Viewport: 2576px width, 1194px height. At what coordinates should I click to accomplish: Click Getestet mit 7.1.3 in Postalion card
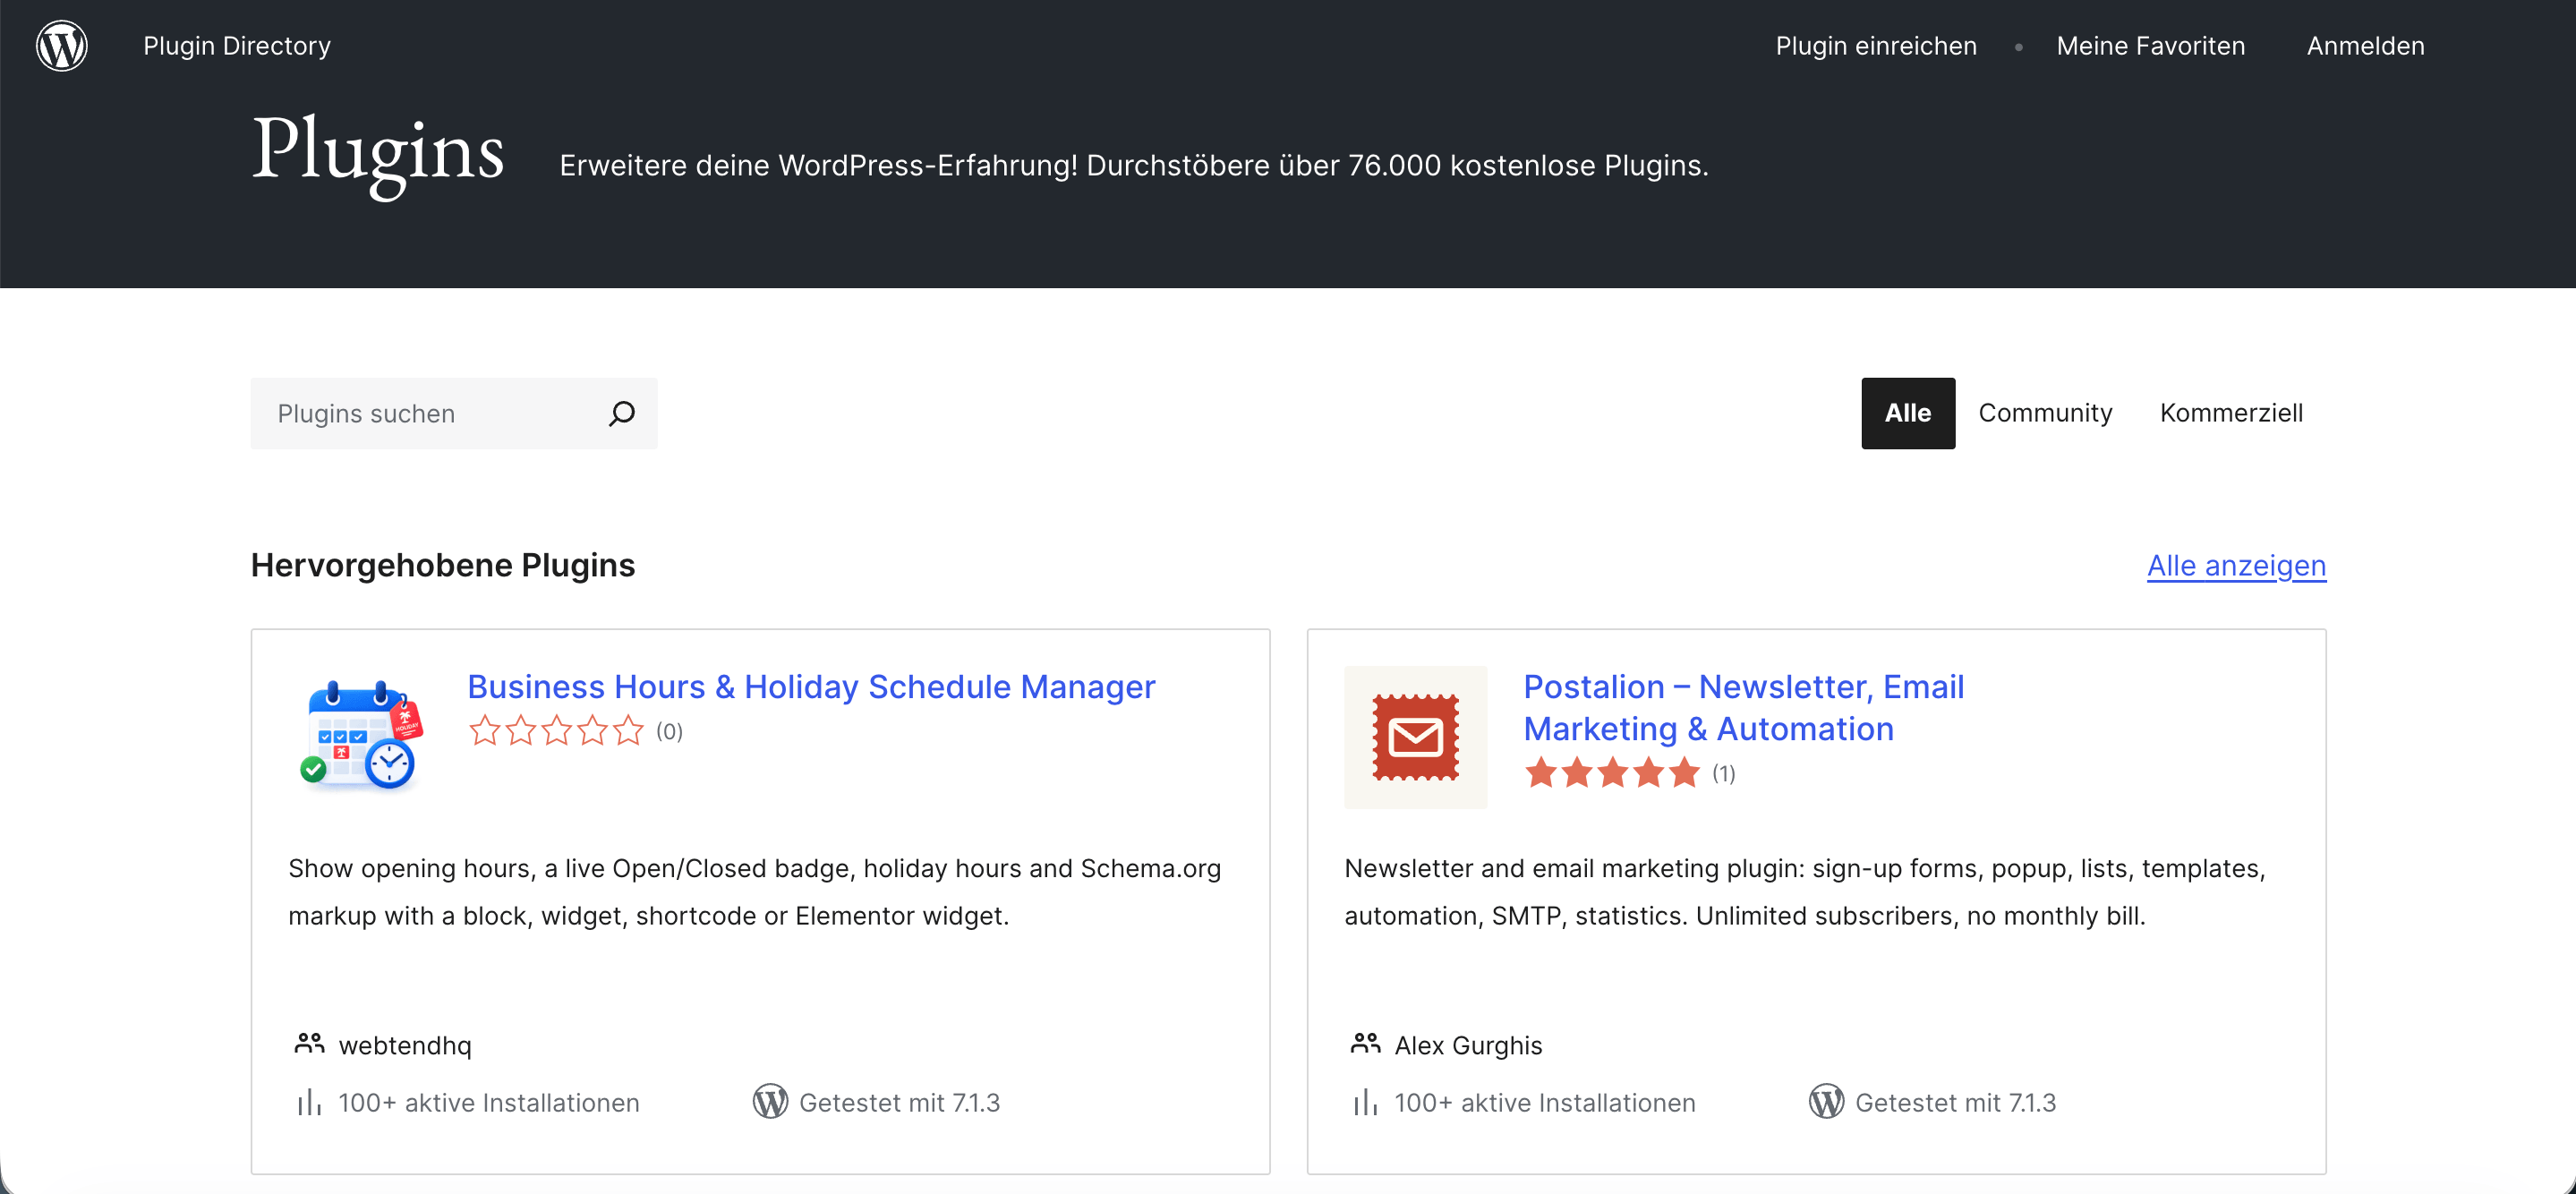1955,1103
